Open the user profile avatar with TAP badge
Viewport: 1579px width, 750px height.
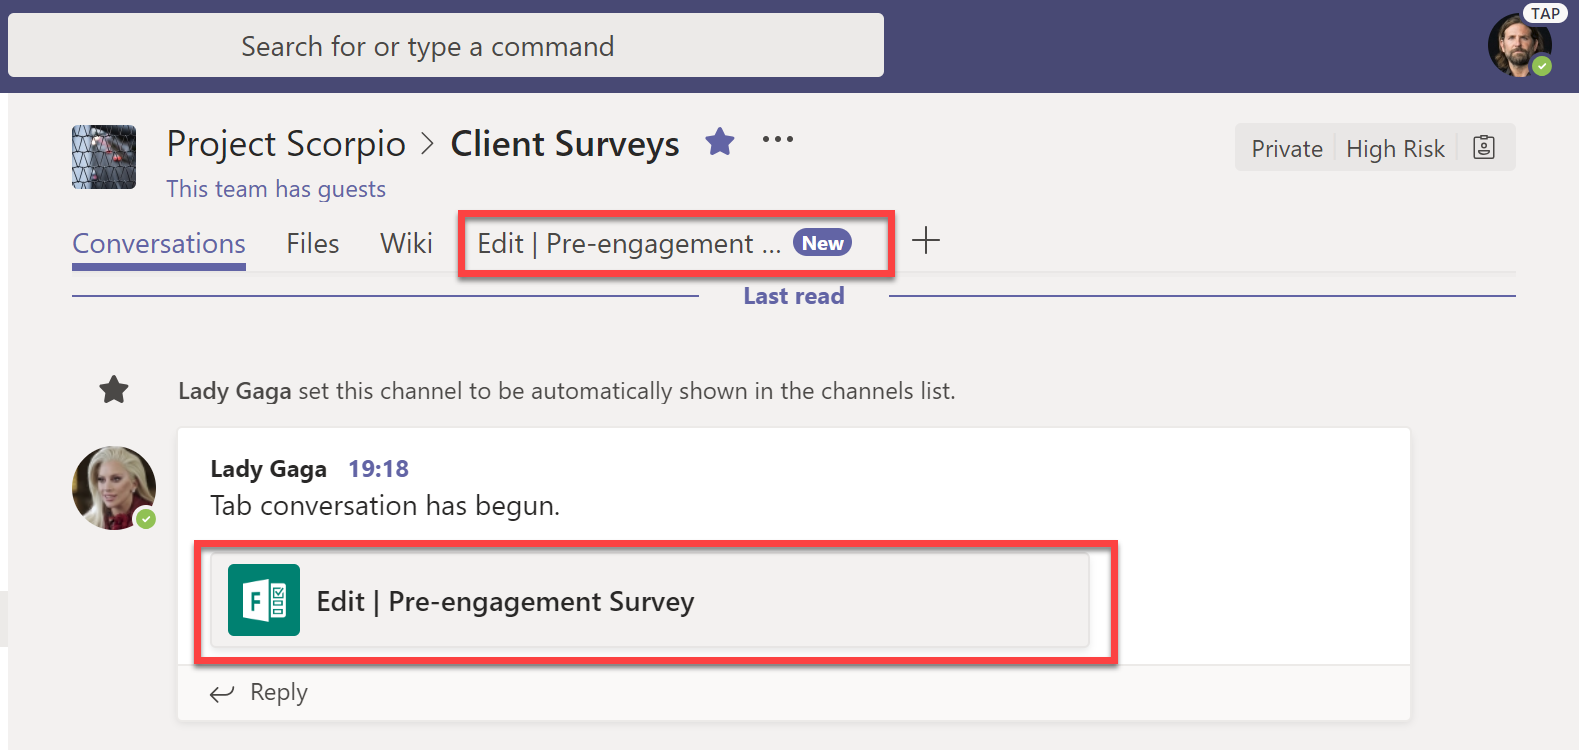(1520, 45)
